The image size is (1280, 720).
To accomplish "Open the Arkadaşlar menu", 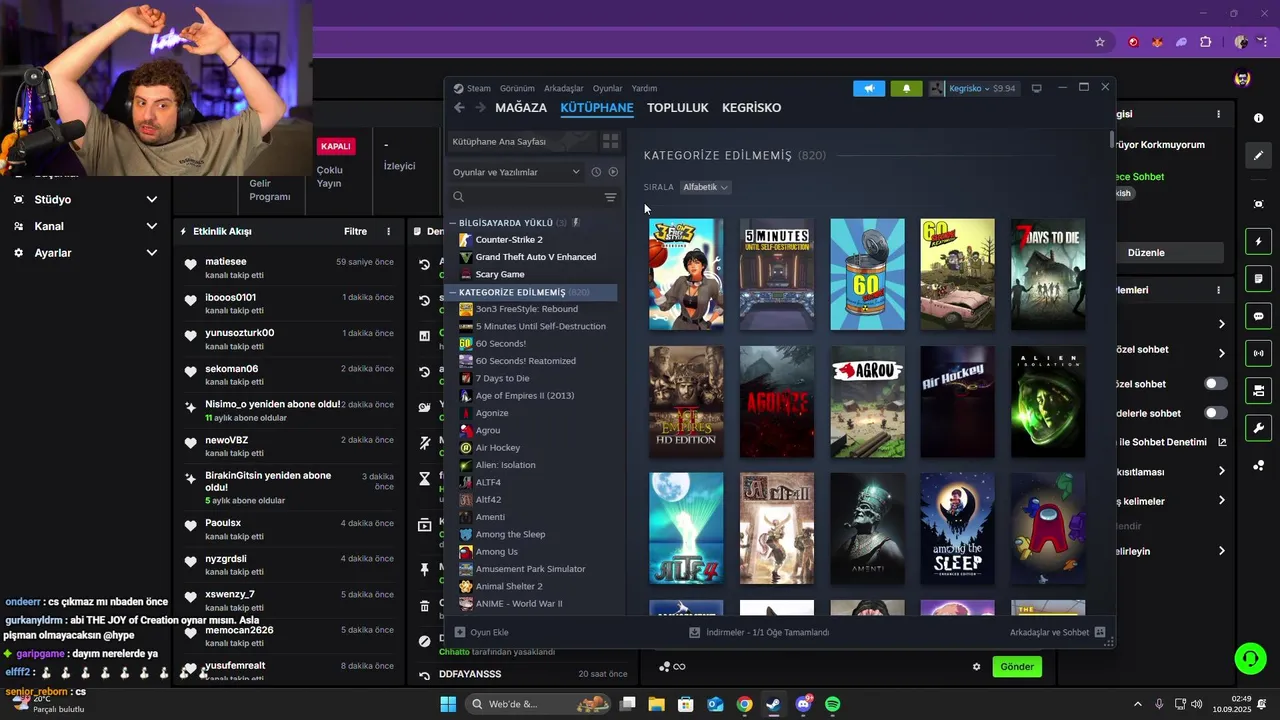I will coord(564,88).
